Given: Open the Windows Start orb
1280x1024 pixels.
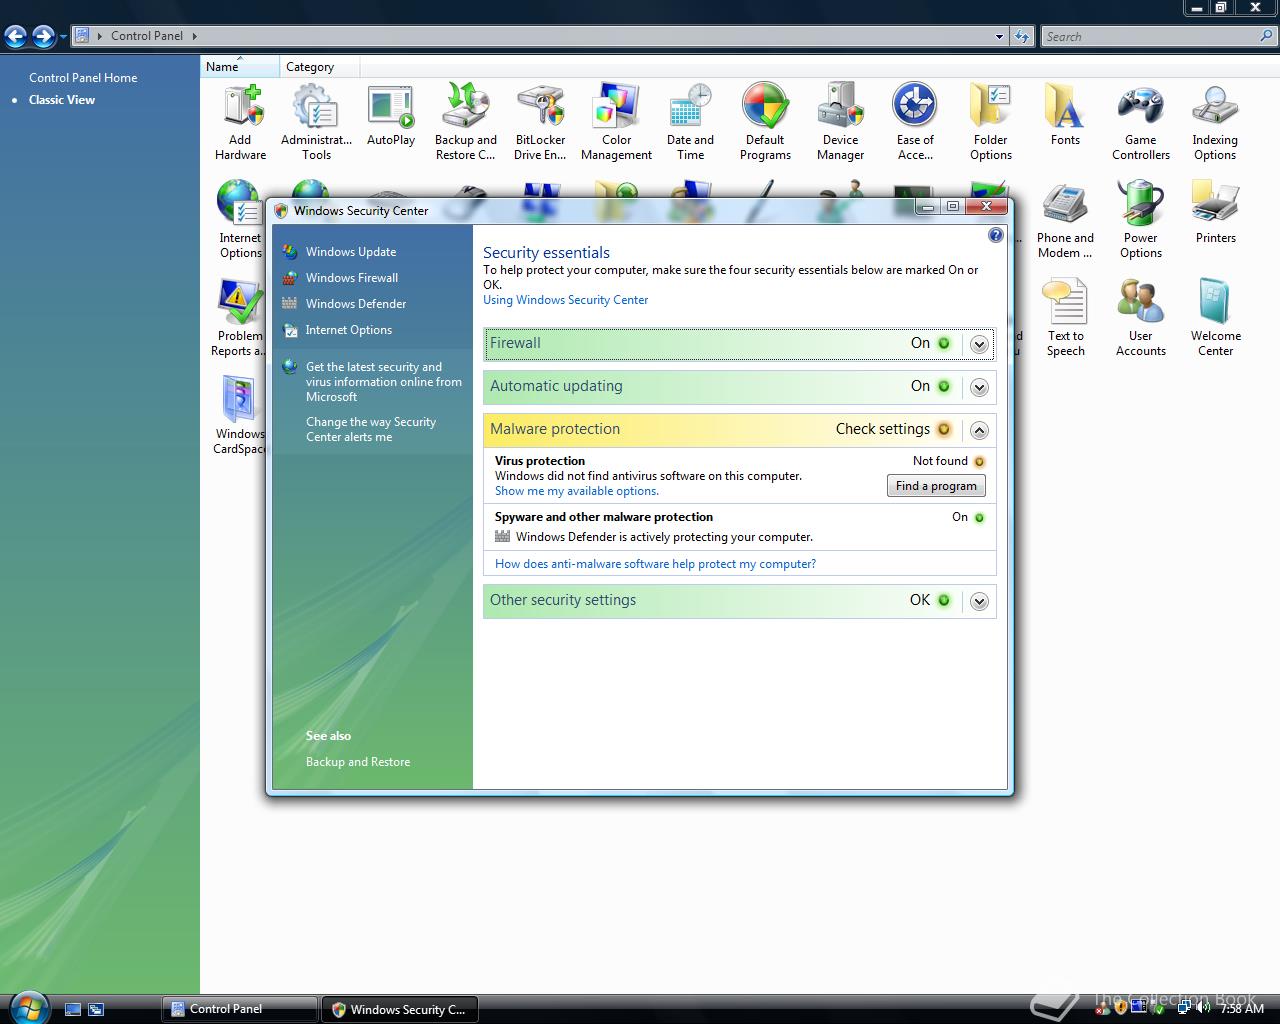Looking at the screenshot, I should coord(27,1008).
